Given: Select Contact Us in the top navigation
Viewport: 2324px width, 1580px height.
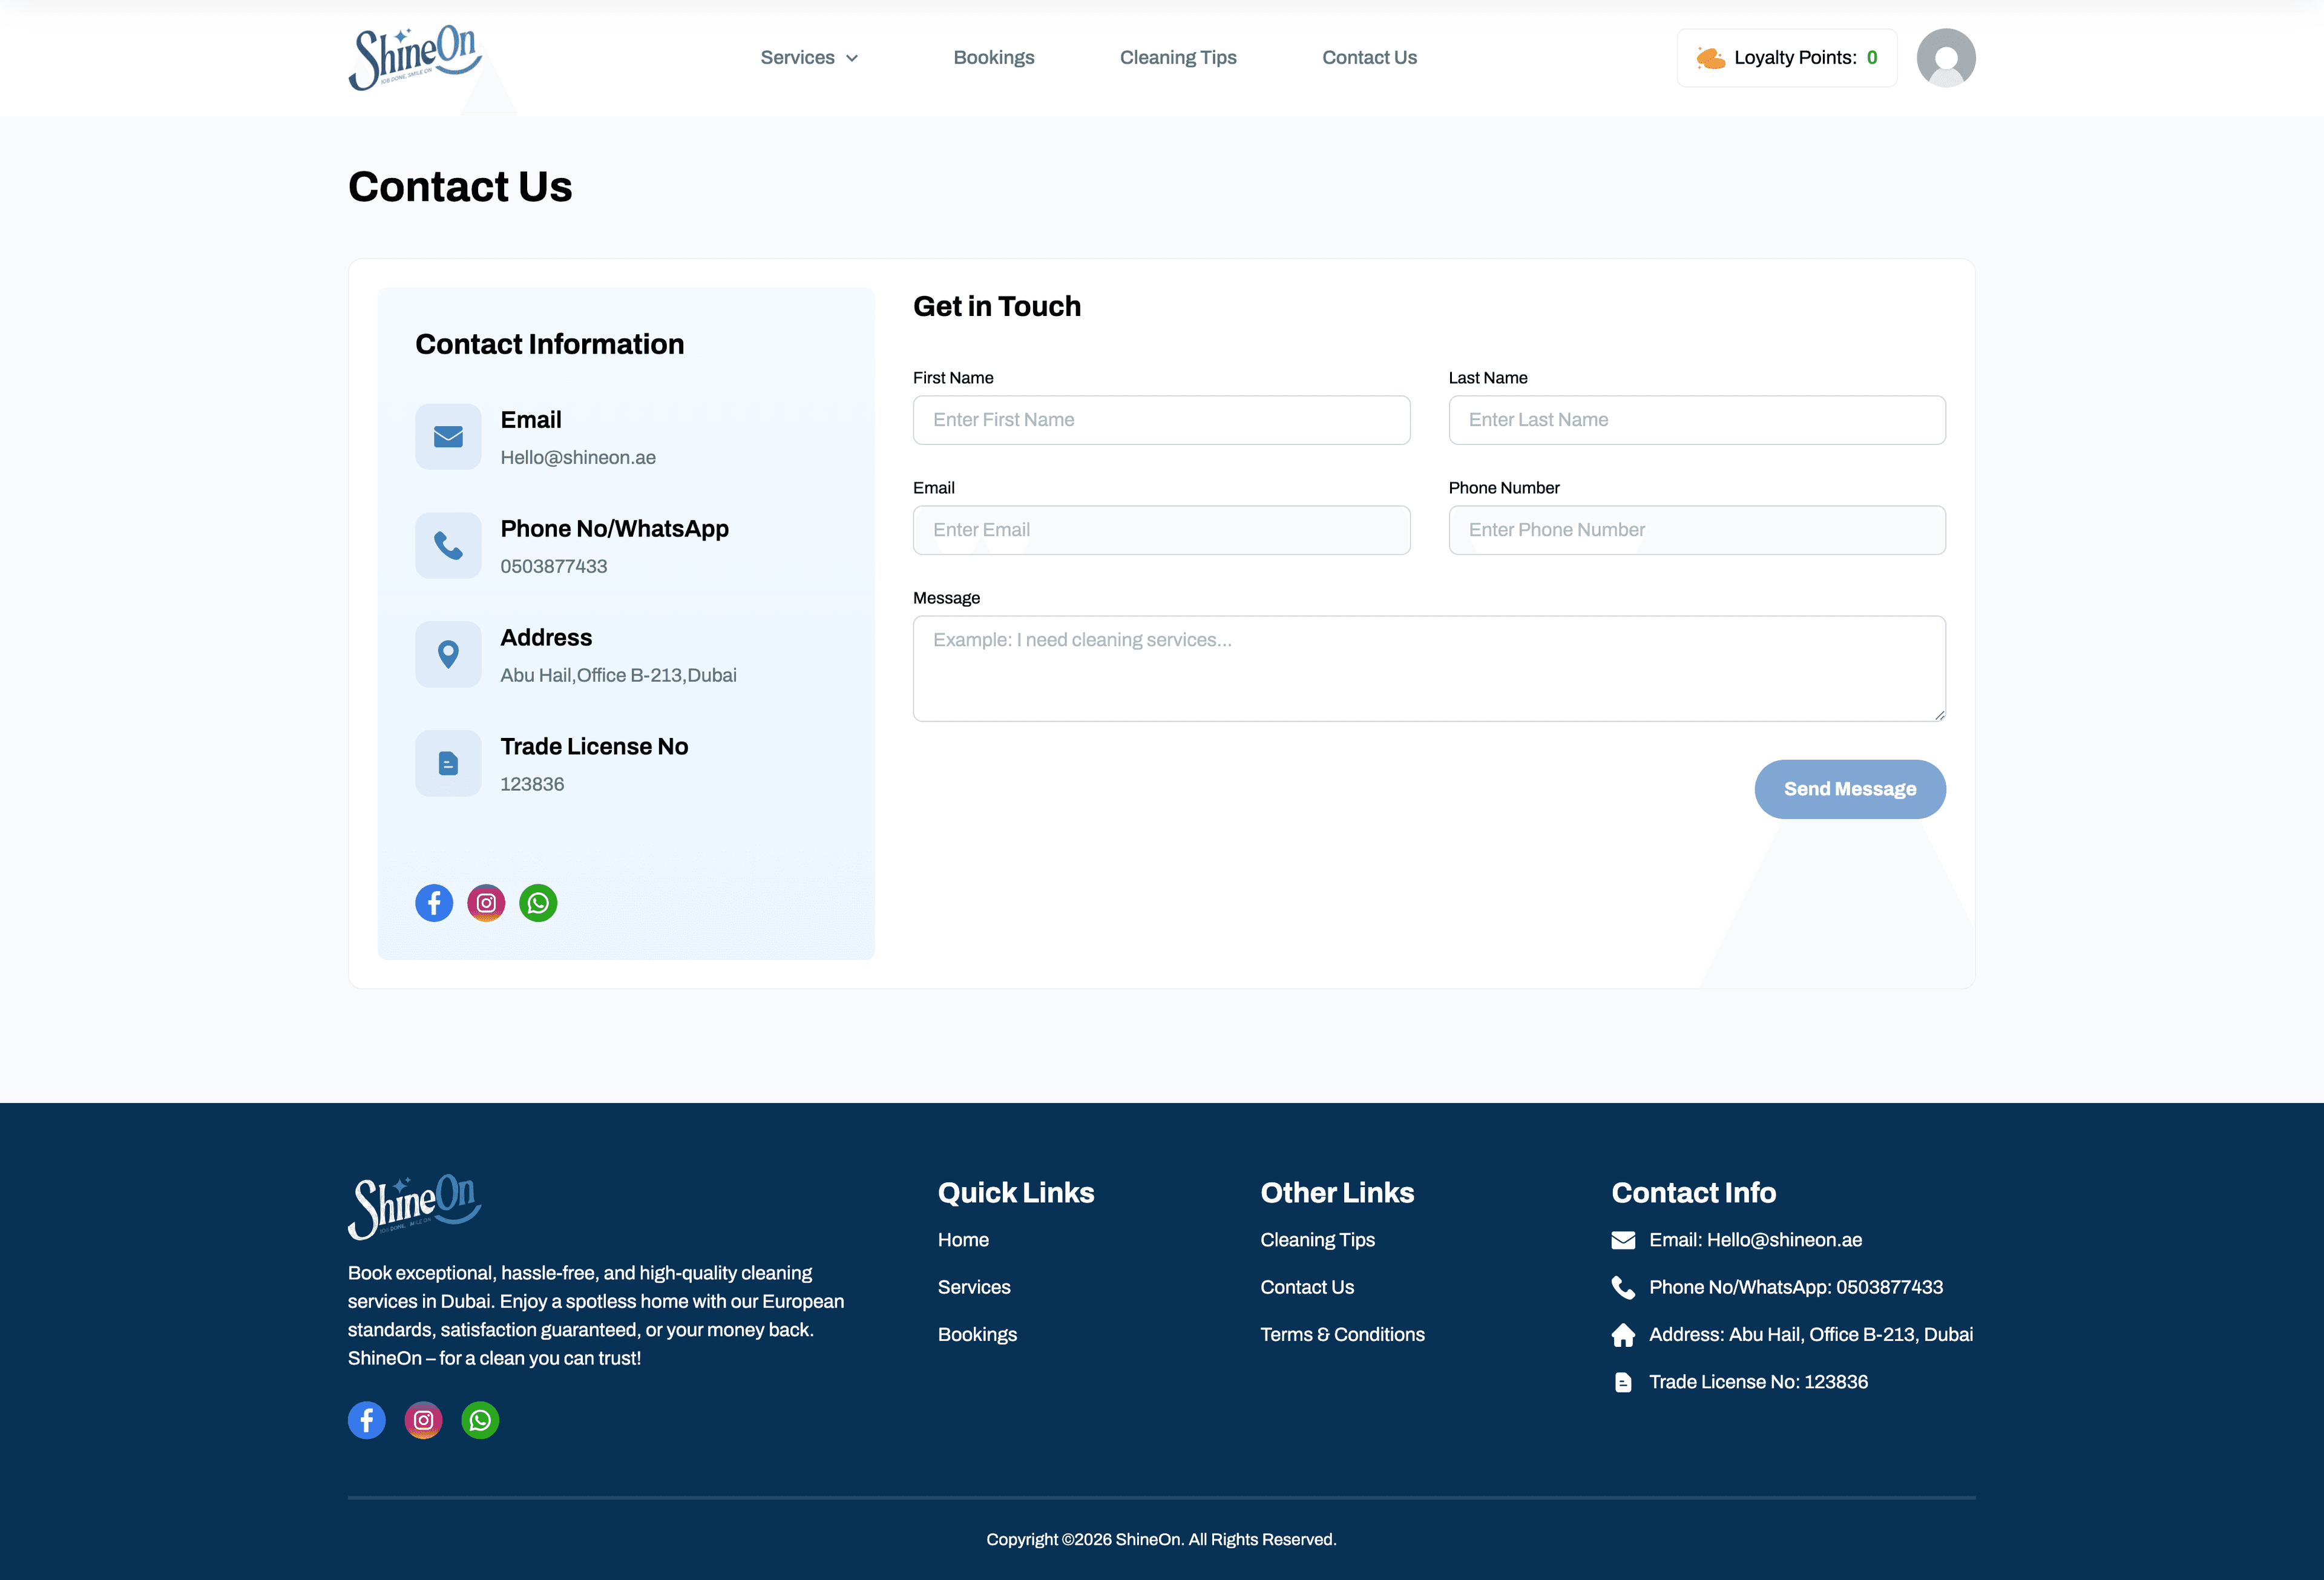Looking at the screenshot, I should 1369,58.
